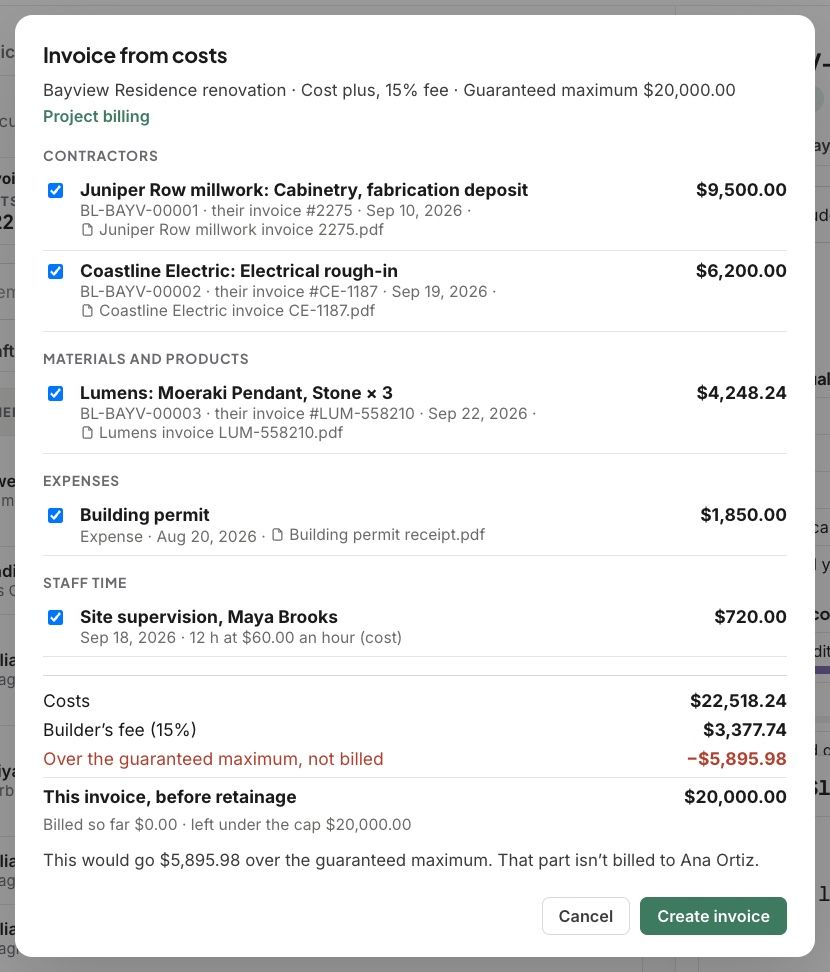Click the BL-BAYV-00003 reference line
This screenshot has width=830, height=972.
(x=307, y=414)
